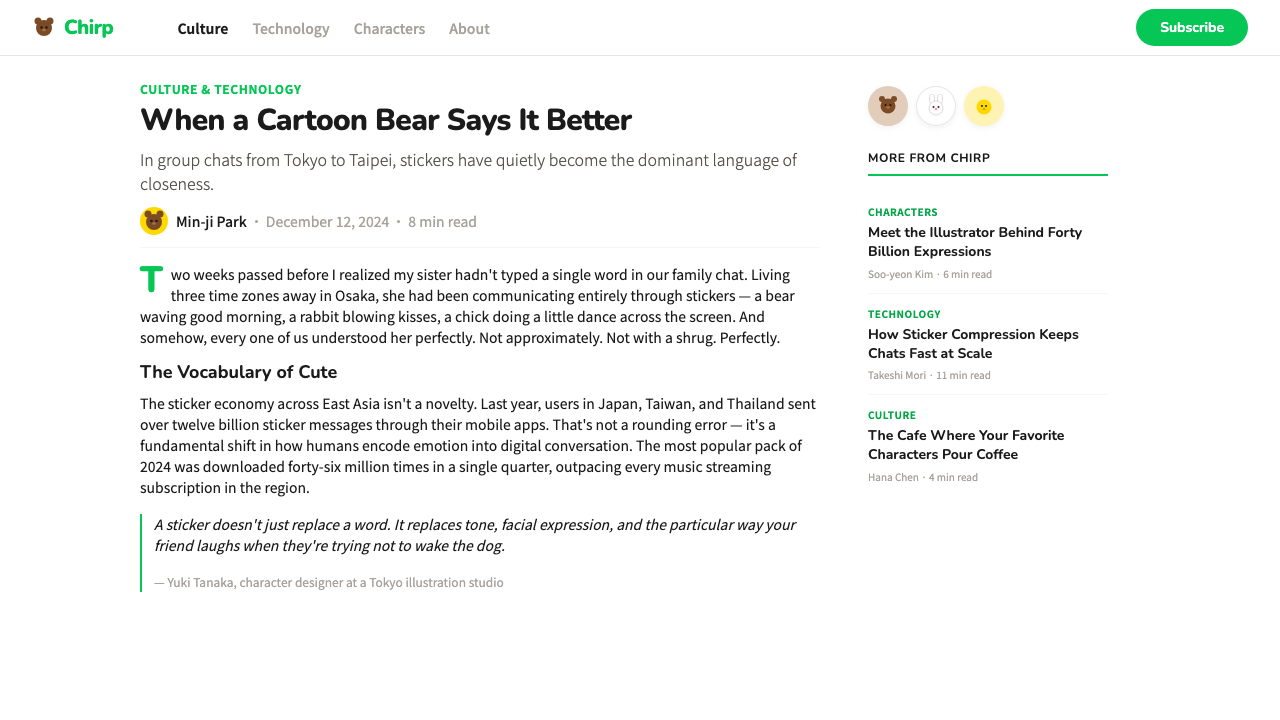
Task: Click the Chirp bear logo icon
Action: click(44, 27)
